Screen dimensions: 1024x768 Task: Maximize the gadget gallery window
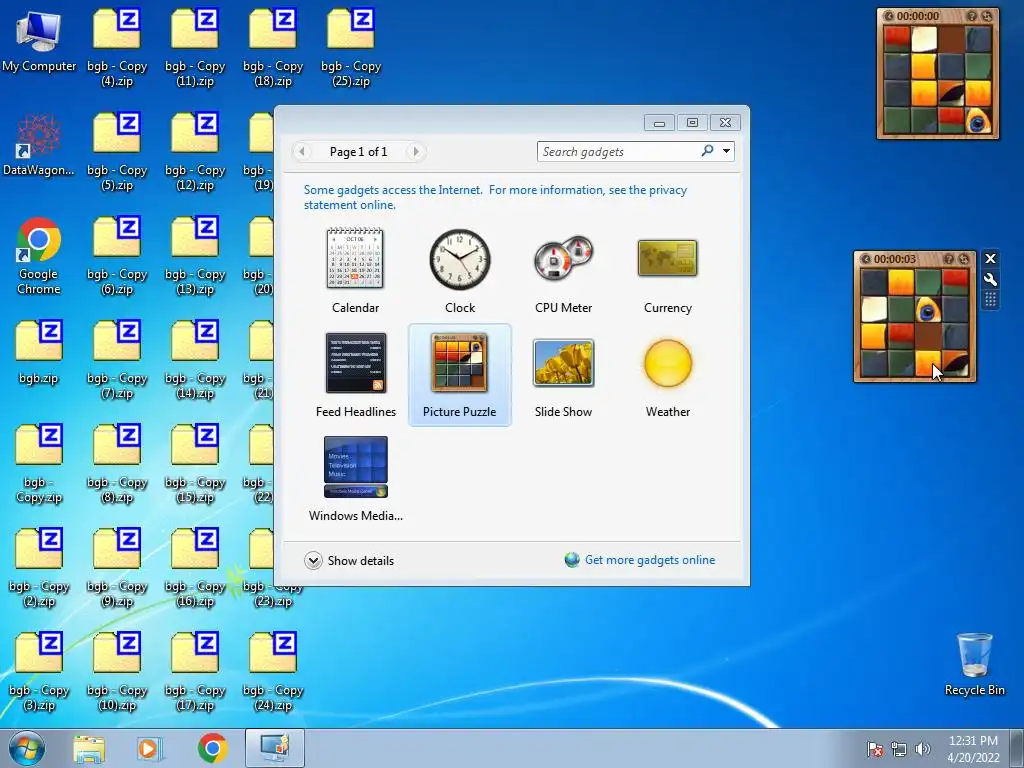692,123
